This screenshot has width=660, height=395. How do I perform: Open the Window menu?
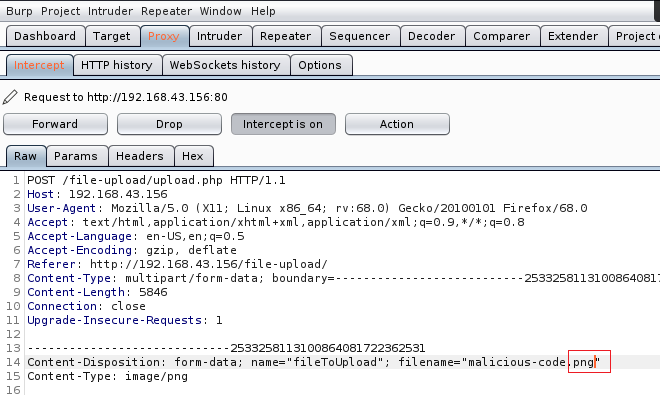(221, 11)
